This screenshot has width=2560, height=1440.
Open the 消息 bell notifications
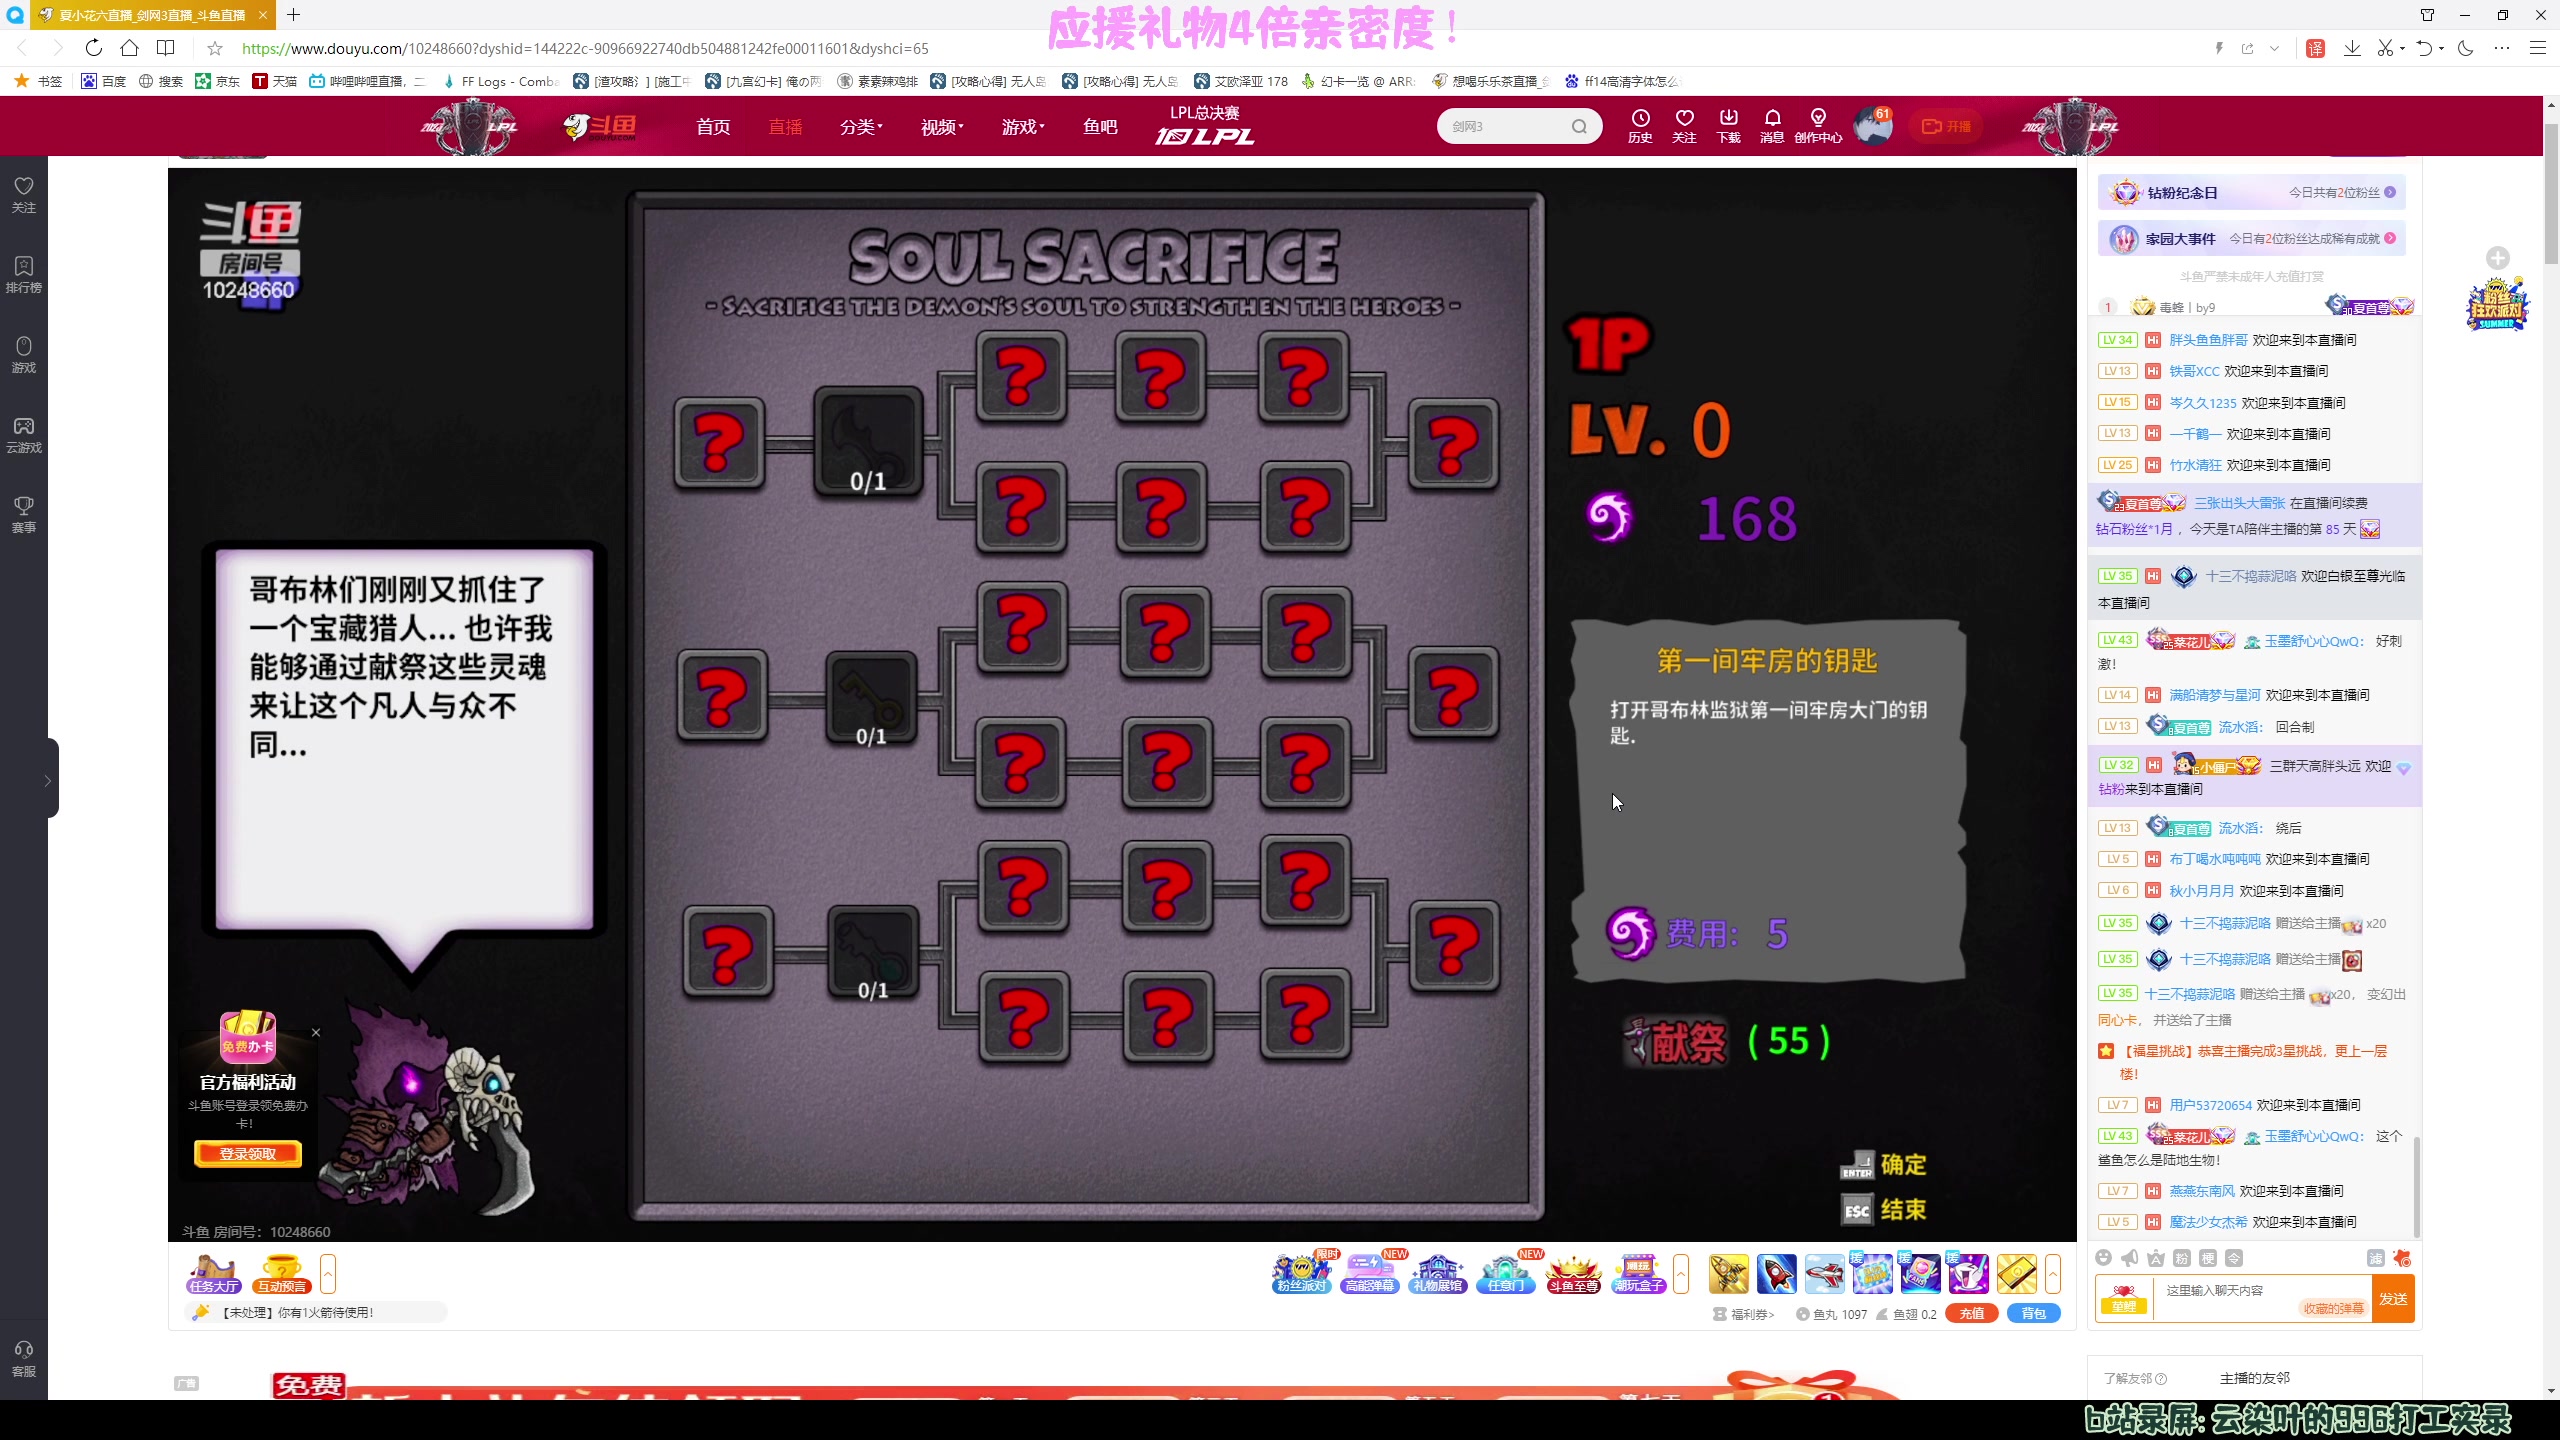pyautogui.click(x=1772, y=126)
